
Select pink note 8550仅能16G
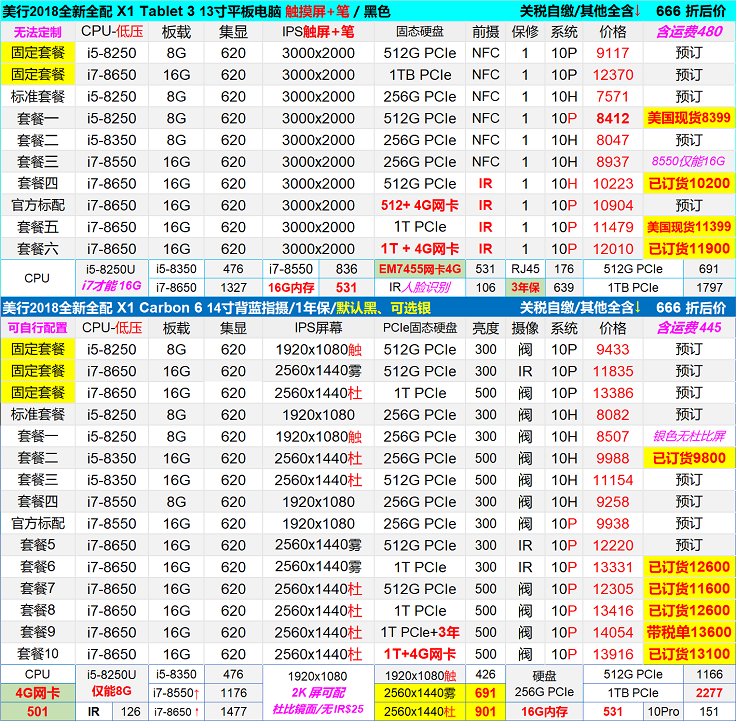point(689,161)
